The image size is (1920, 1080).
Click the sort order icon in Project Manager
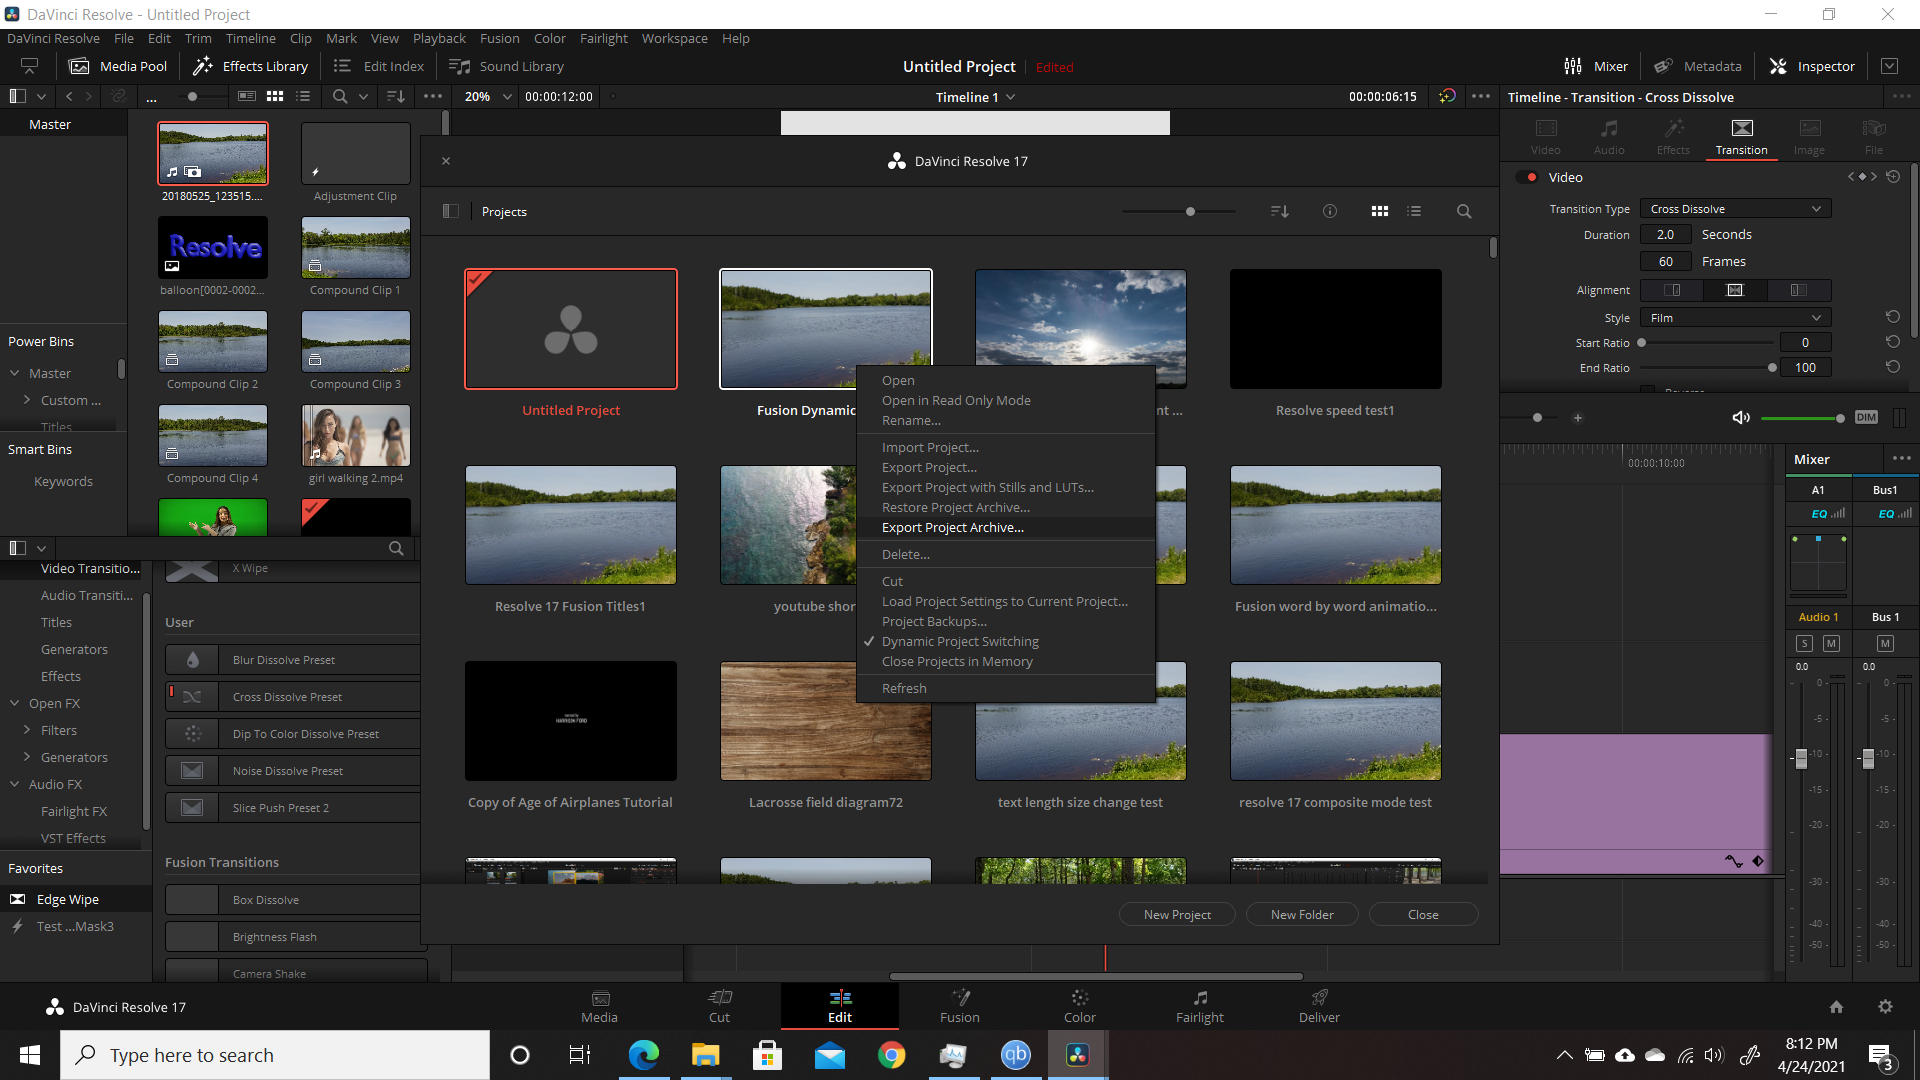[1280, 211]
